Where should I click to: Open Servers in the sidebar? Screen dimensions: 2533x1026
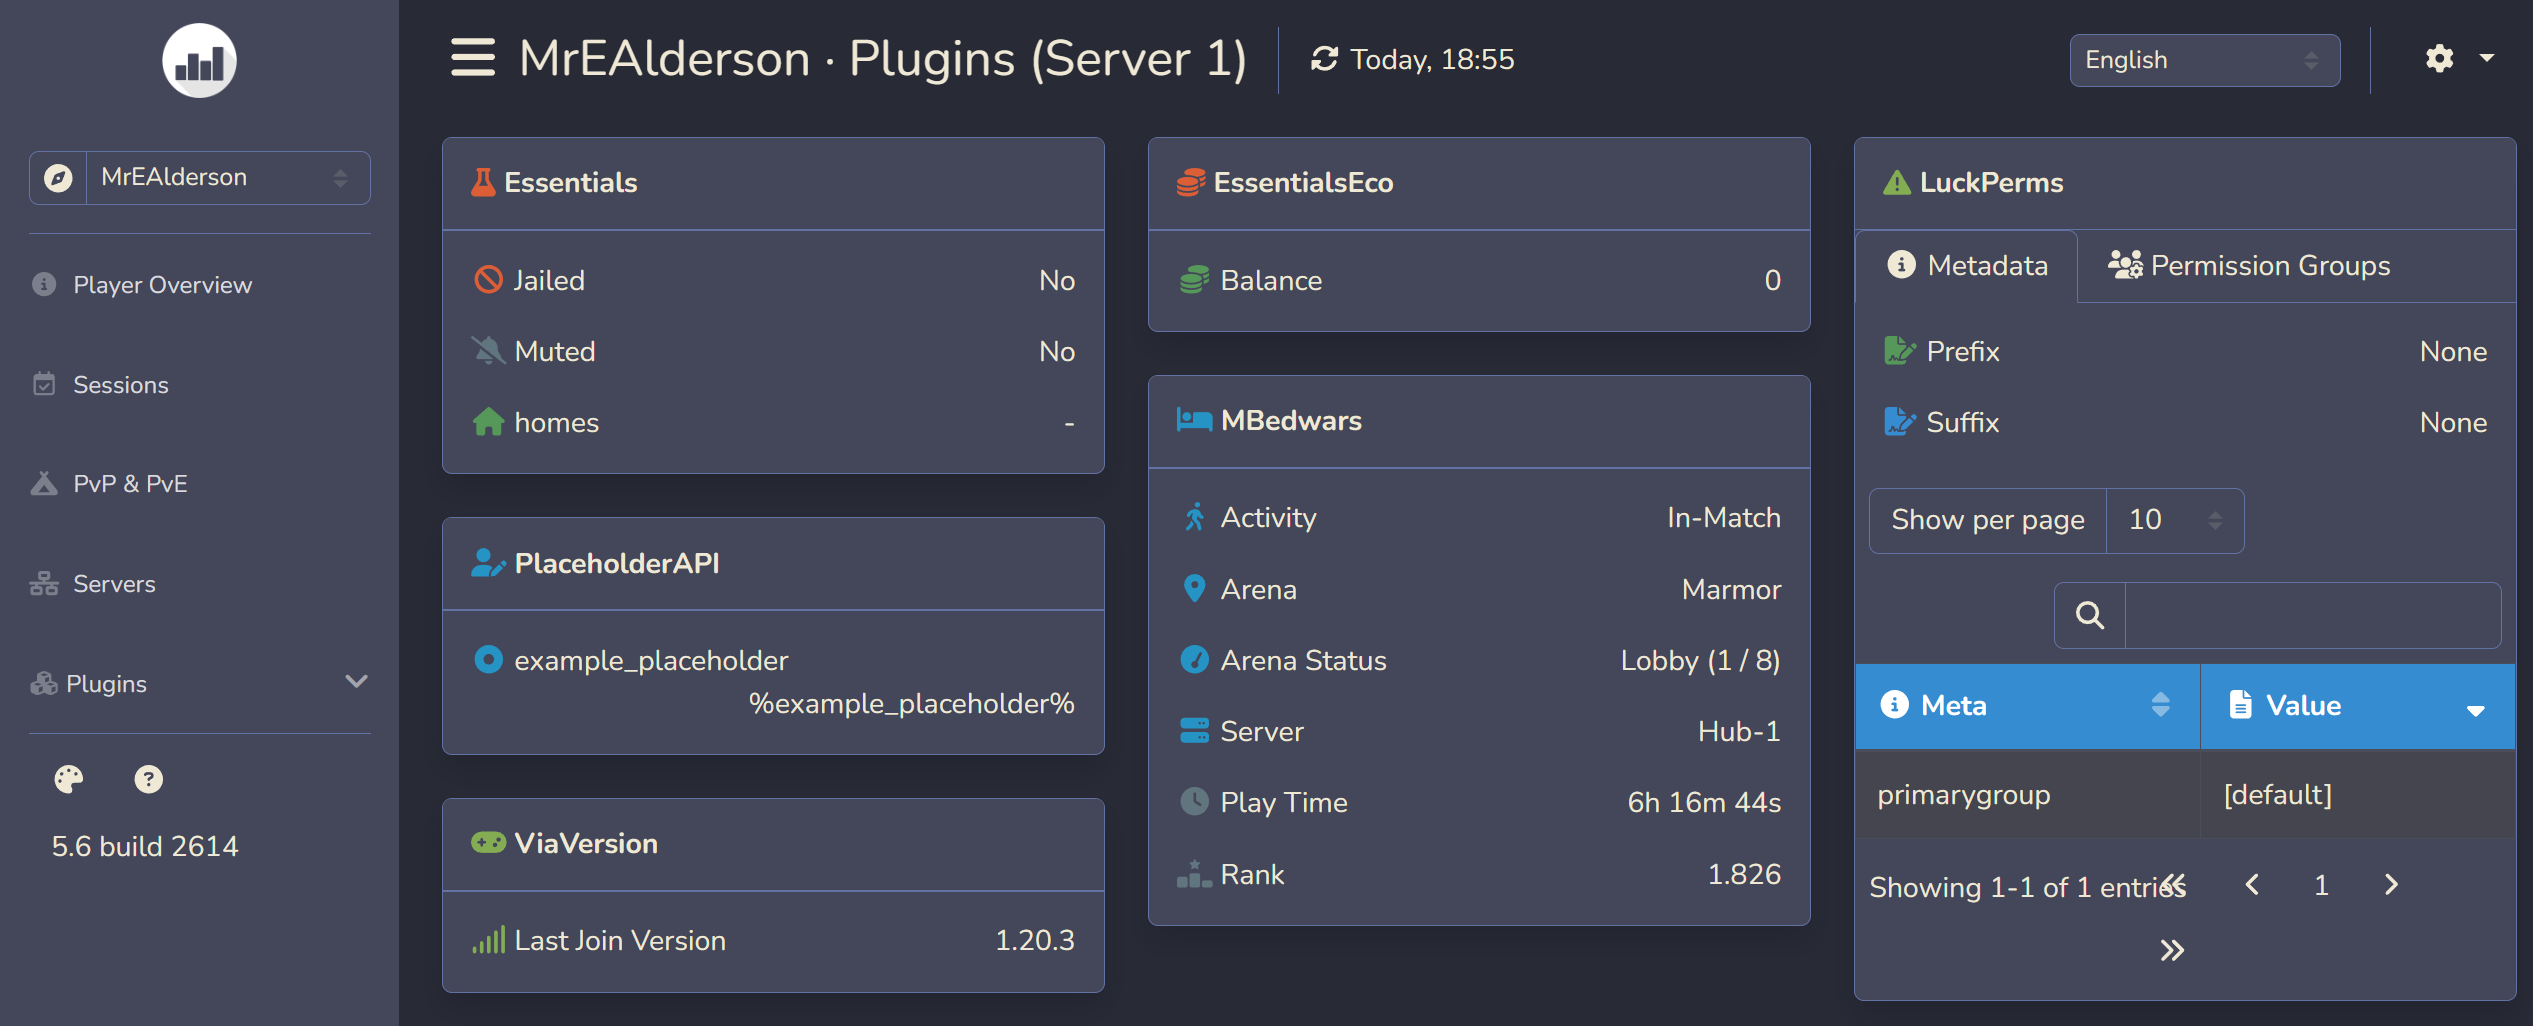point(113,584)
